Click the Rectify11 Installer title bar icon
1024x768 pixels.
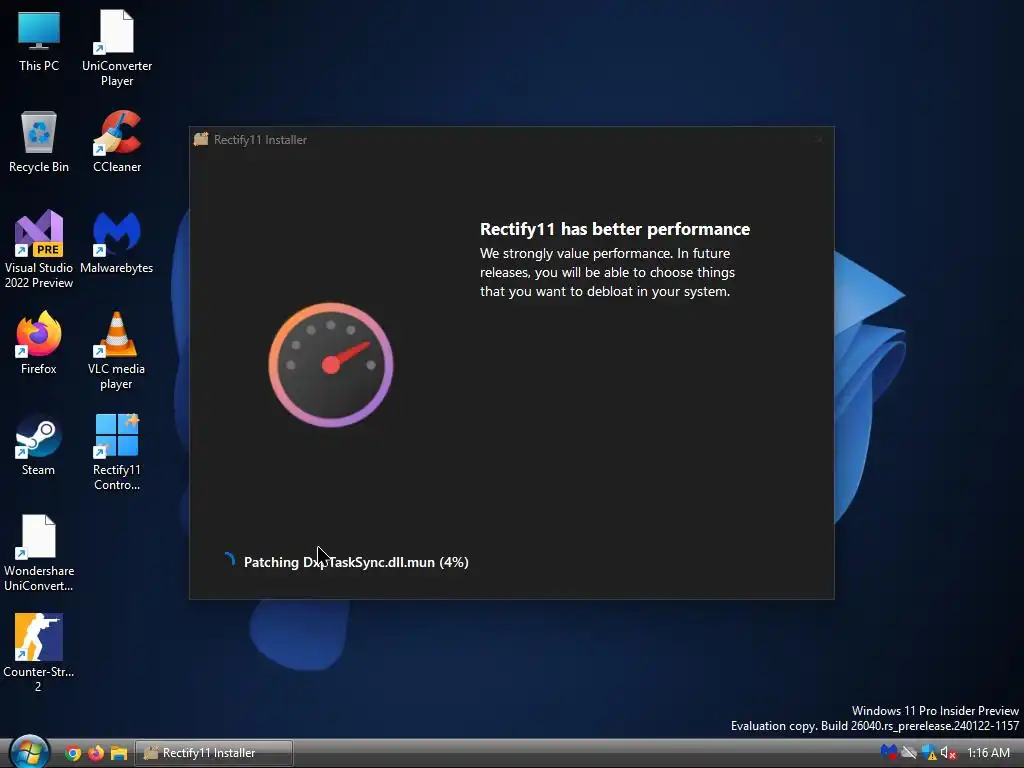[x=201, y=139]
